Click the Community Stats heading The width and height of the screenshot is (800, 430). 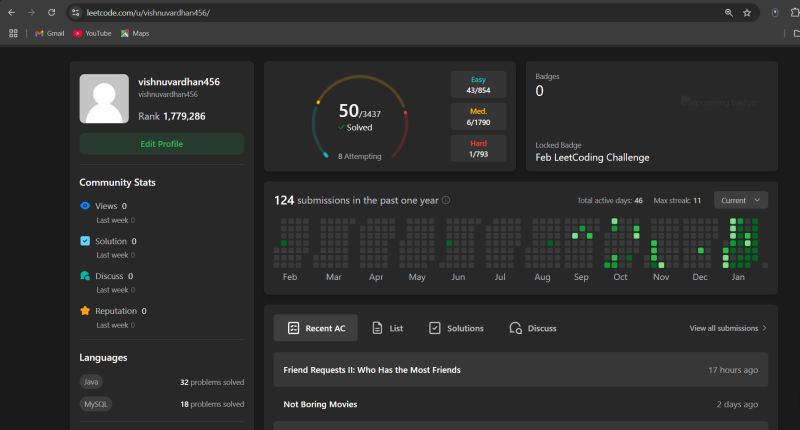(x=117, y=183)
